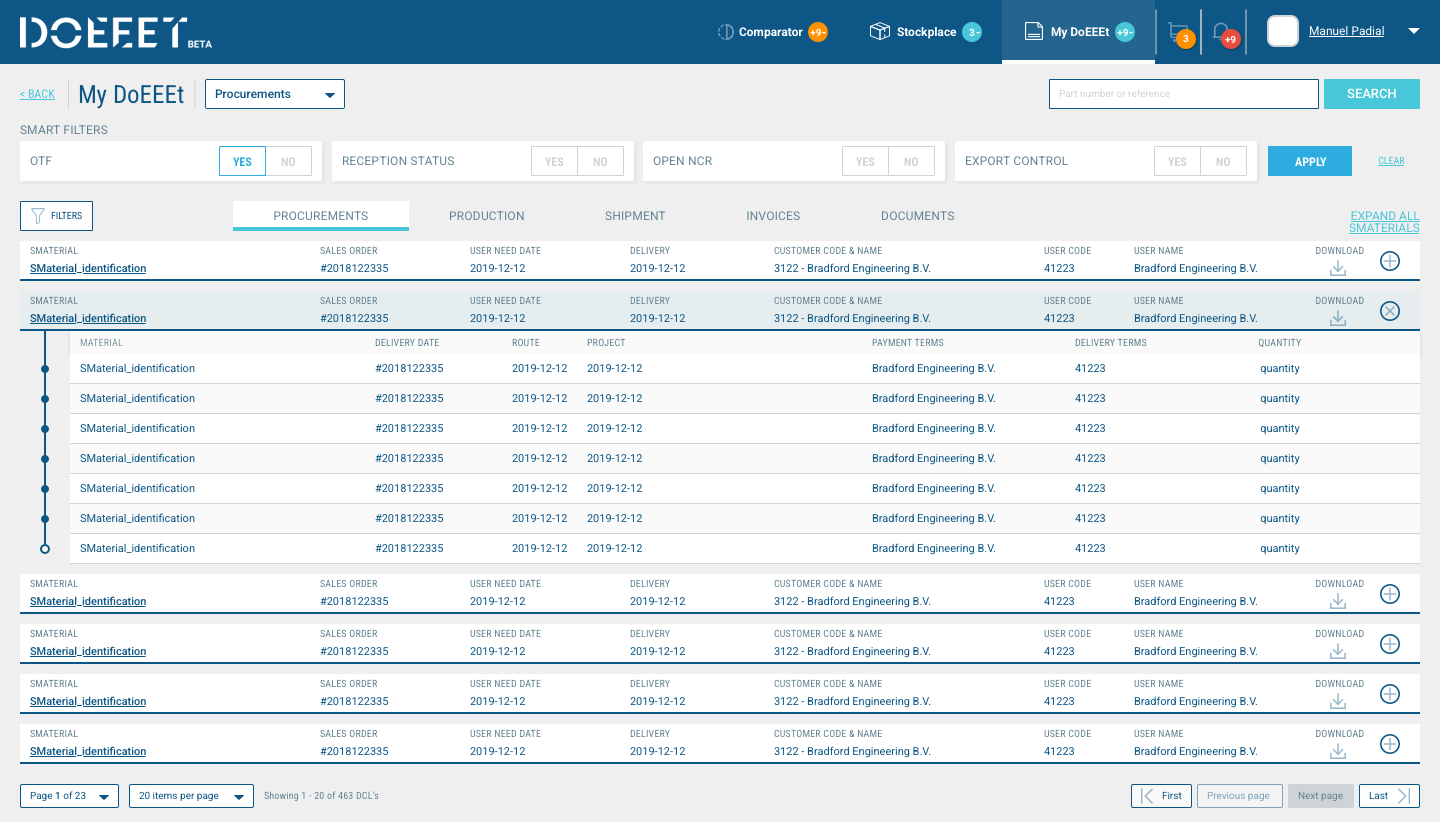The image size is (1440, 822).
Task: Click the Apply filters button
Action: tap(1310, 161)
